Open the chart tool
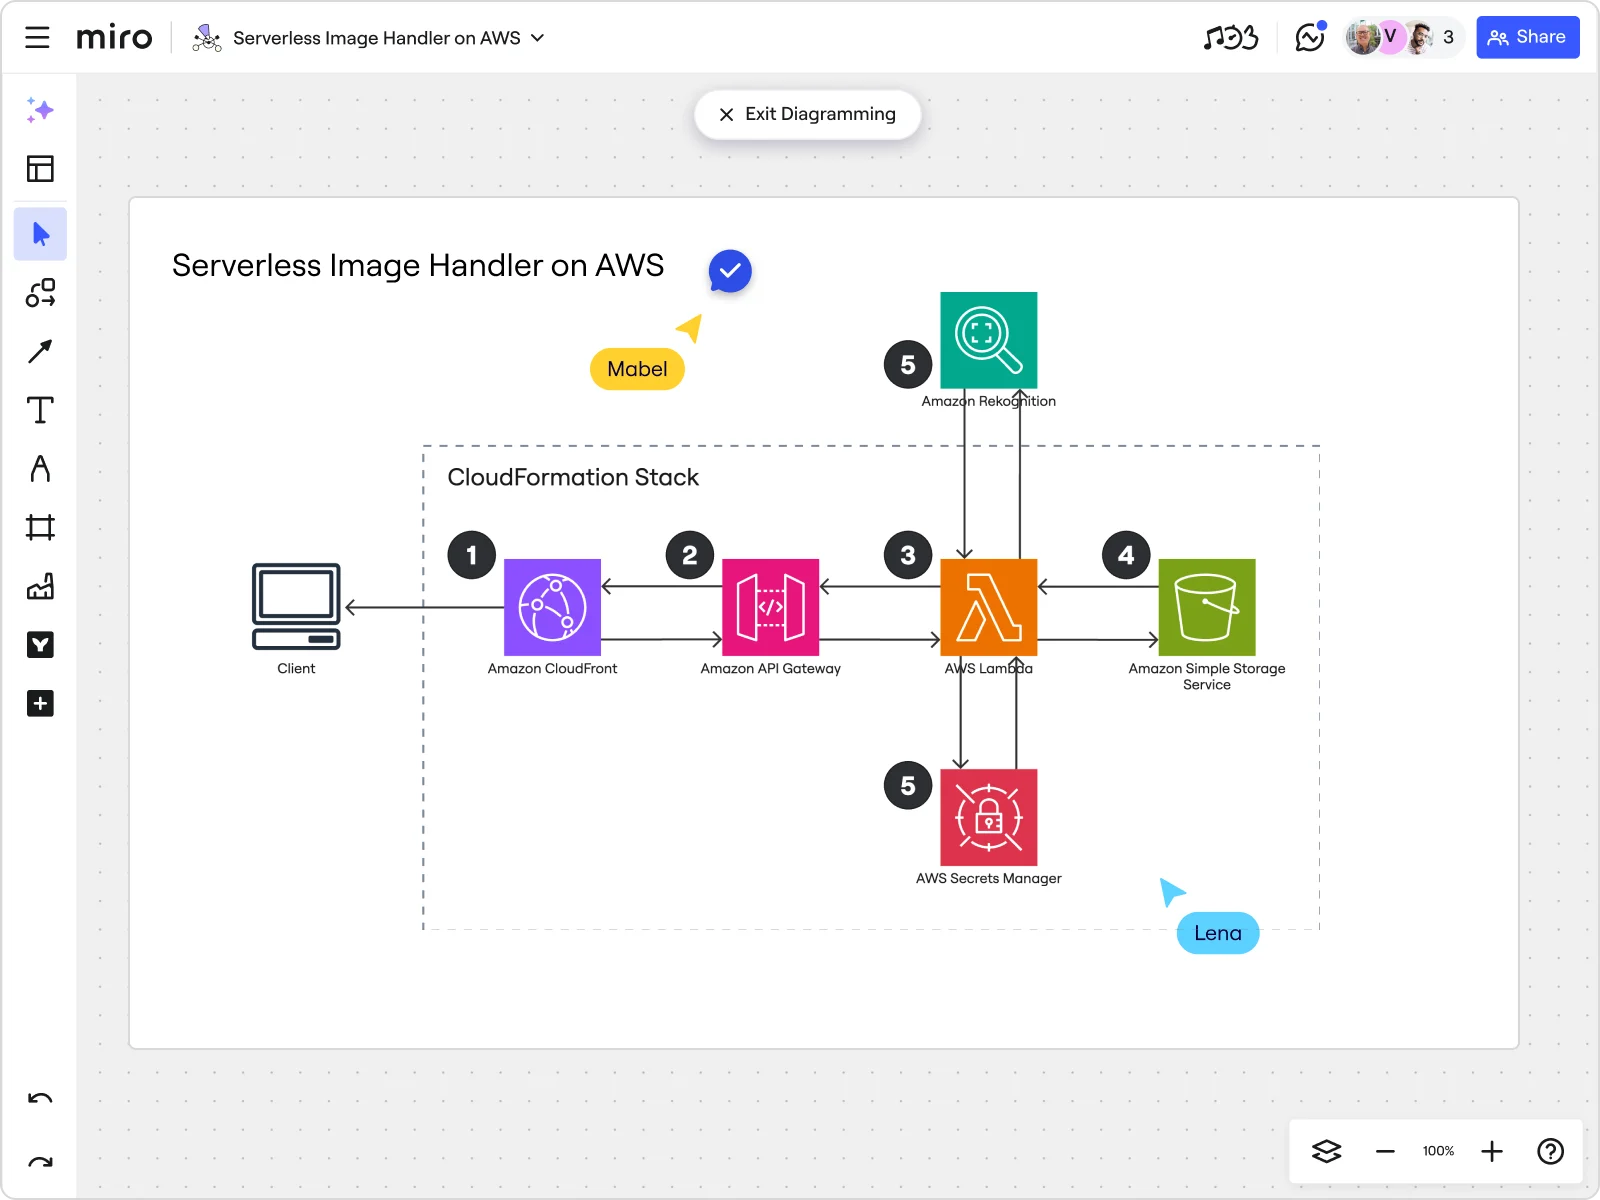The image size is (1600, 1200). pos(40,586)
